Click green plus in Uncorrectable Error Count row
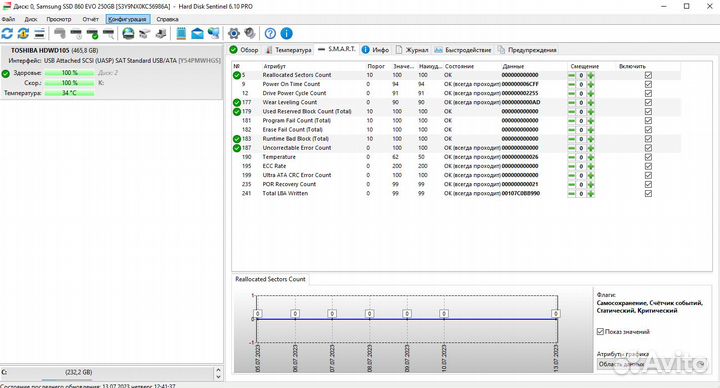The image size is (720, 388). 591,148
